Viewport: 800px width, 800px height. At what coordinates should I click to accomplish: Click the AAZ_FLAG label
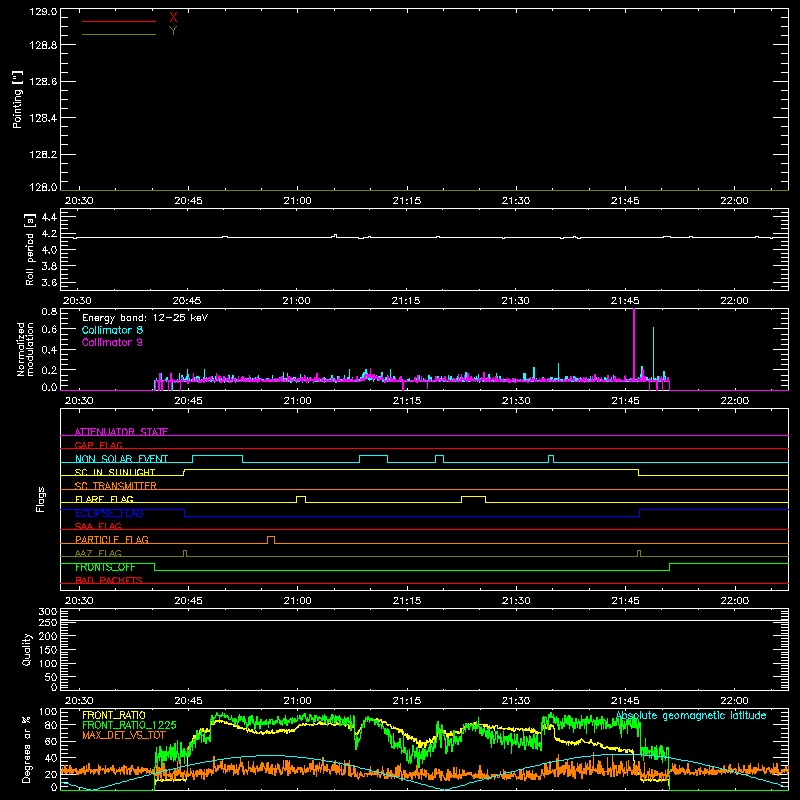click(x=98, y=553)
